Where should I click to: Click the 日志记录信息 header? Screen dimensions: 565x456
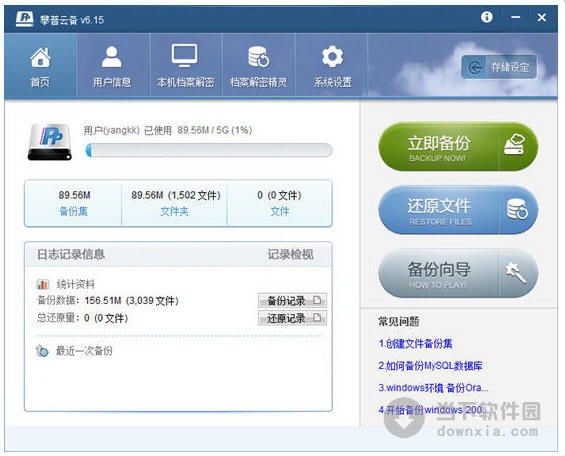71,254
